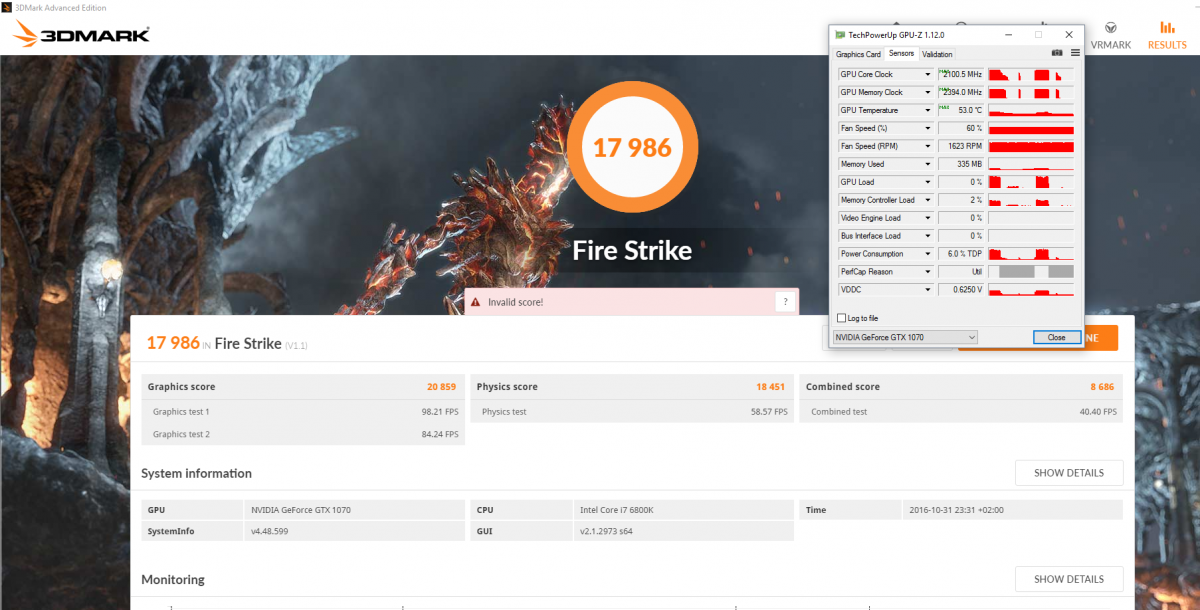The image size is (1200, 610).
Task: Open the GPU Memory Clock sensor dropdown
Action: point(928,92)
